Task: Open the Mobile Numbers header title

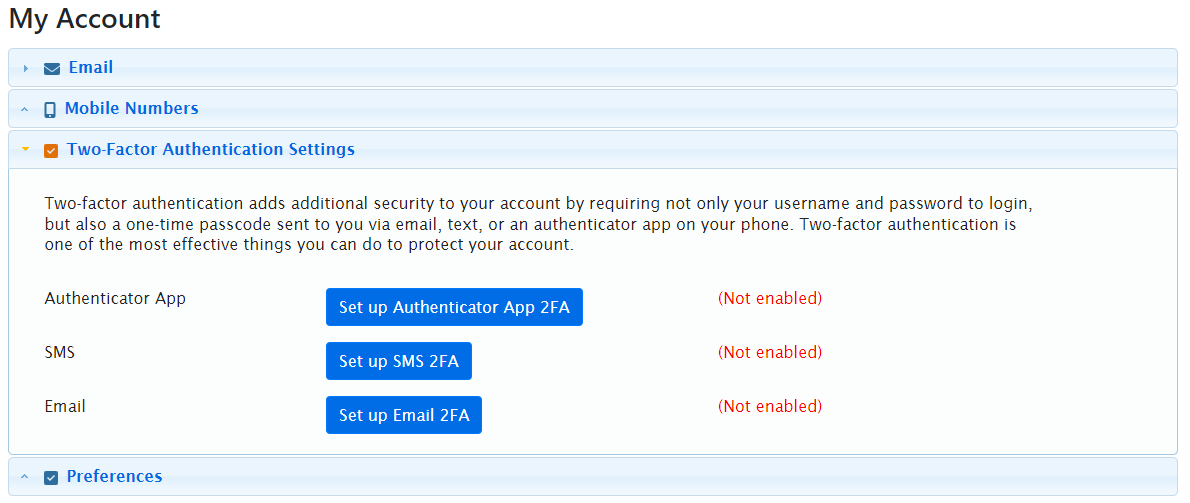Action: pos(132,109)
